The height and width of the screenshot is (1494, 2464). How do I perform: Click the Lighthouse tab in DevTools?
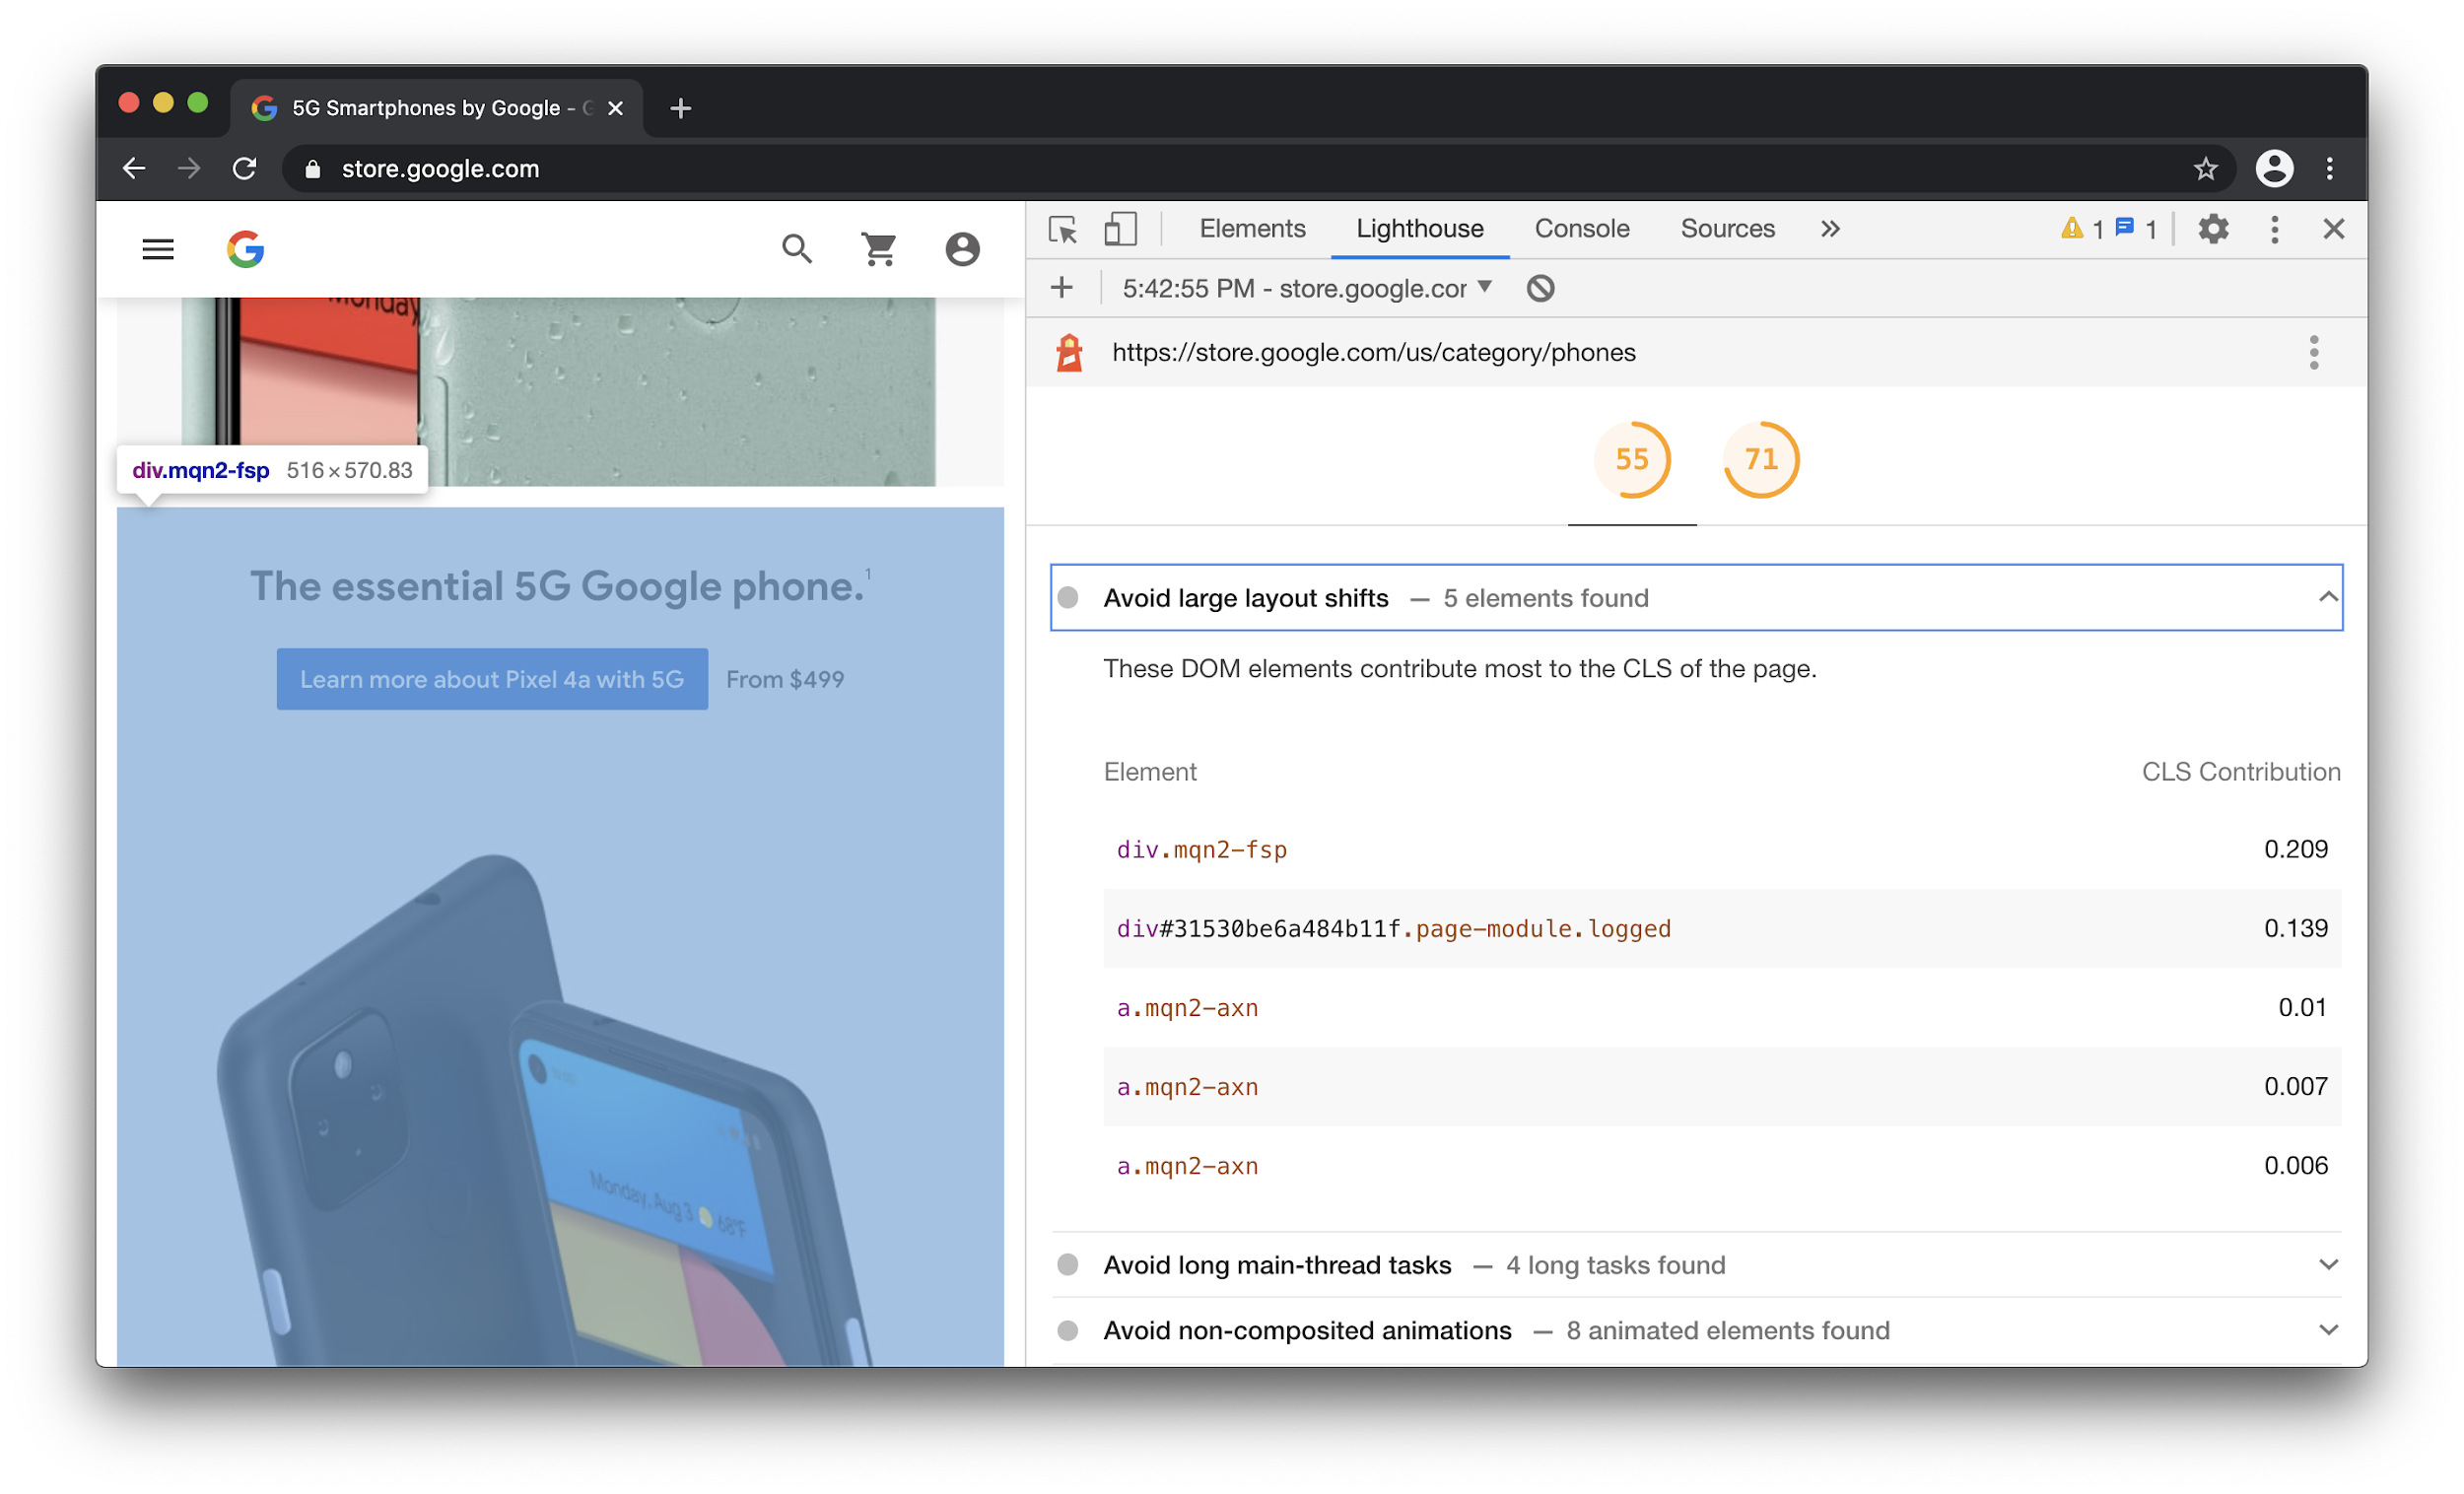click(x=1420, y=227)
